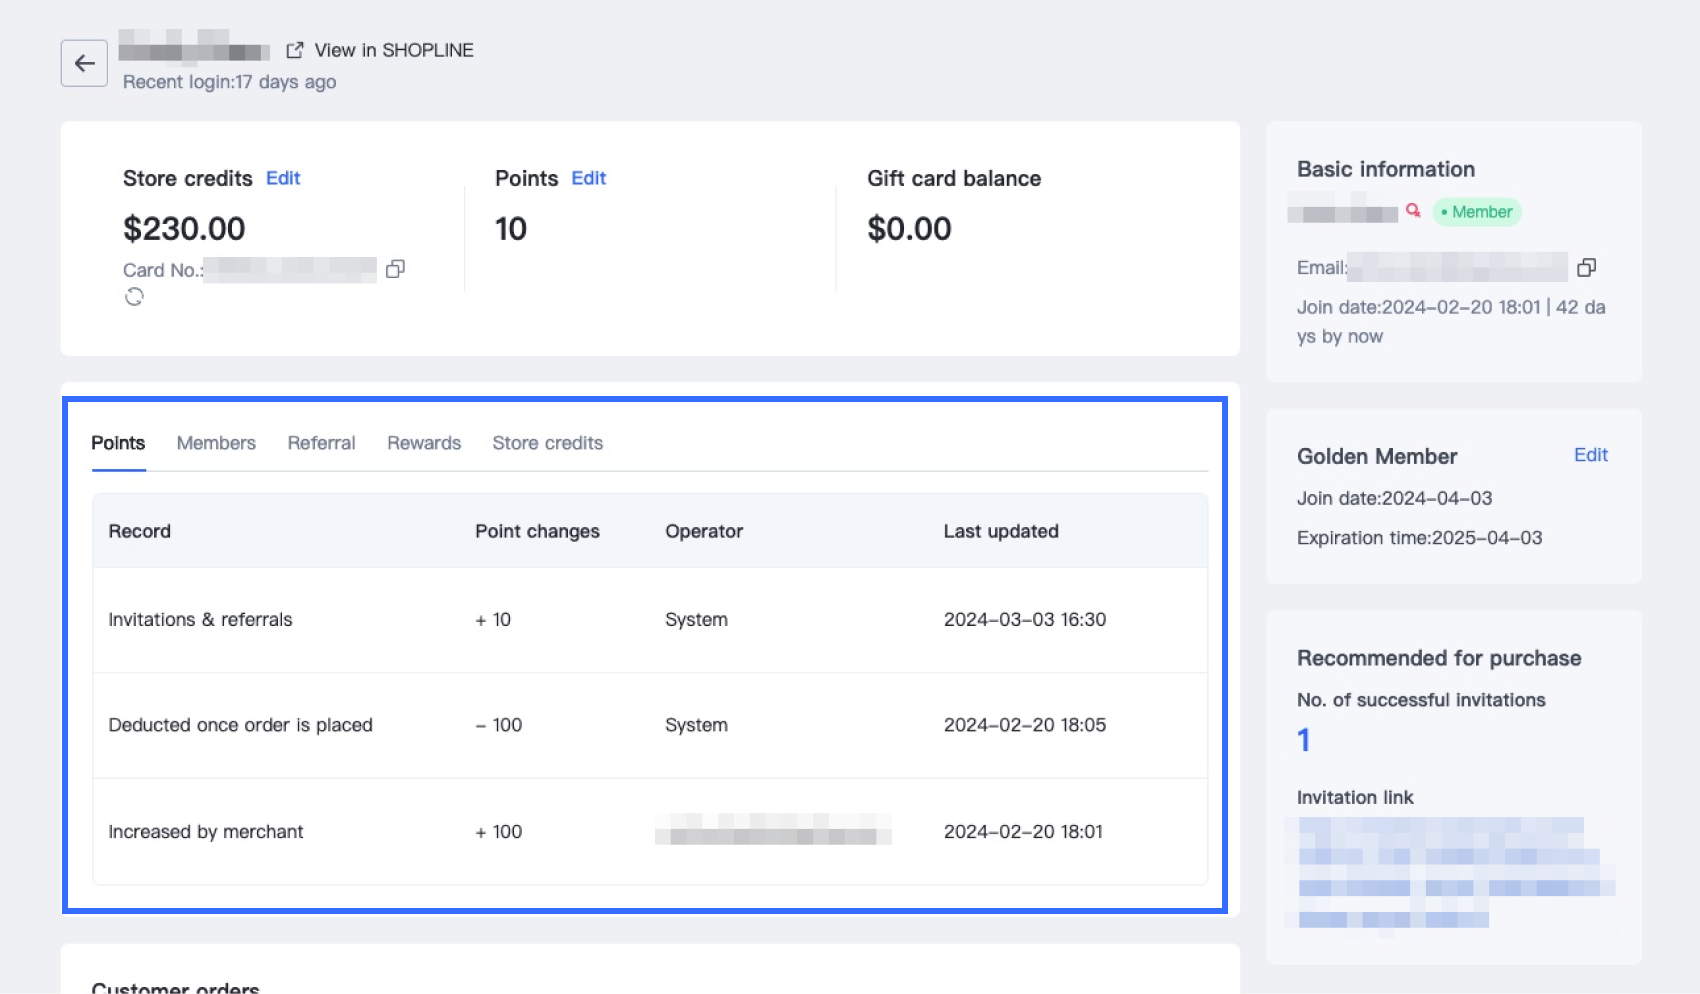This screenshot has width=1700, height=994.
Task: Click the green Member status badge
Action: [x=1477, y=212]
